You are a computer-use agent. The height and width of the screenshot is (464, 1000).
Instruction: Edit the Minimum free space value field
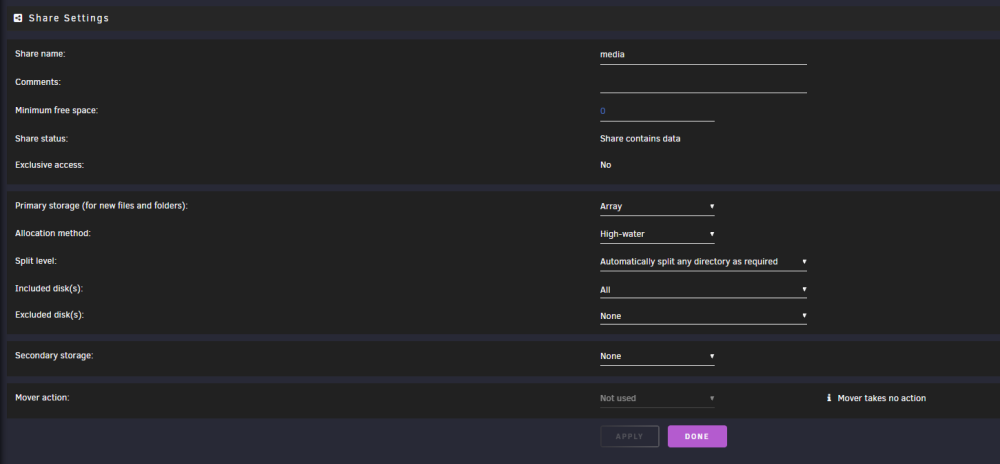pyautogui.click(x=657, y=112)
